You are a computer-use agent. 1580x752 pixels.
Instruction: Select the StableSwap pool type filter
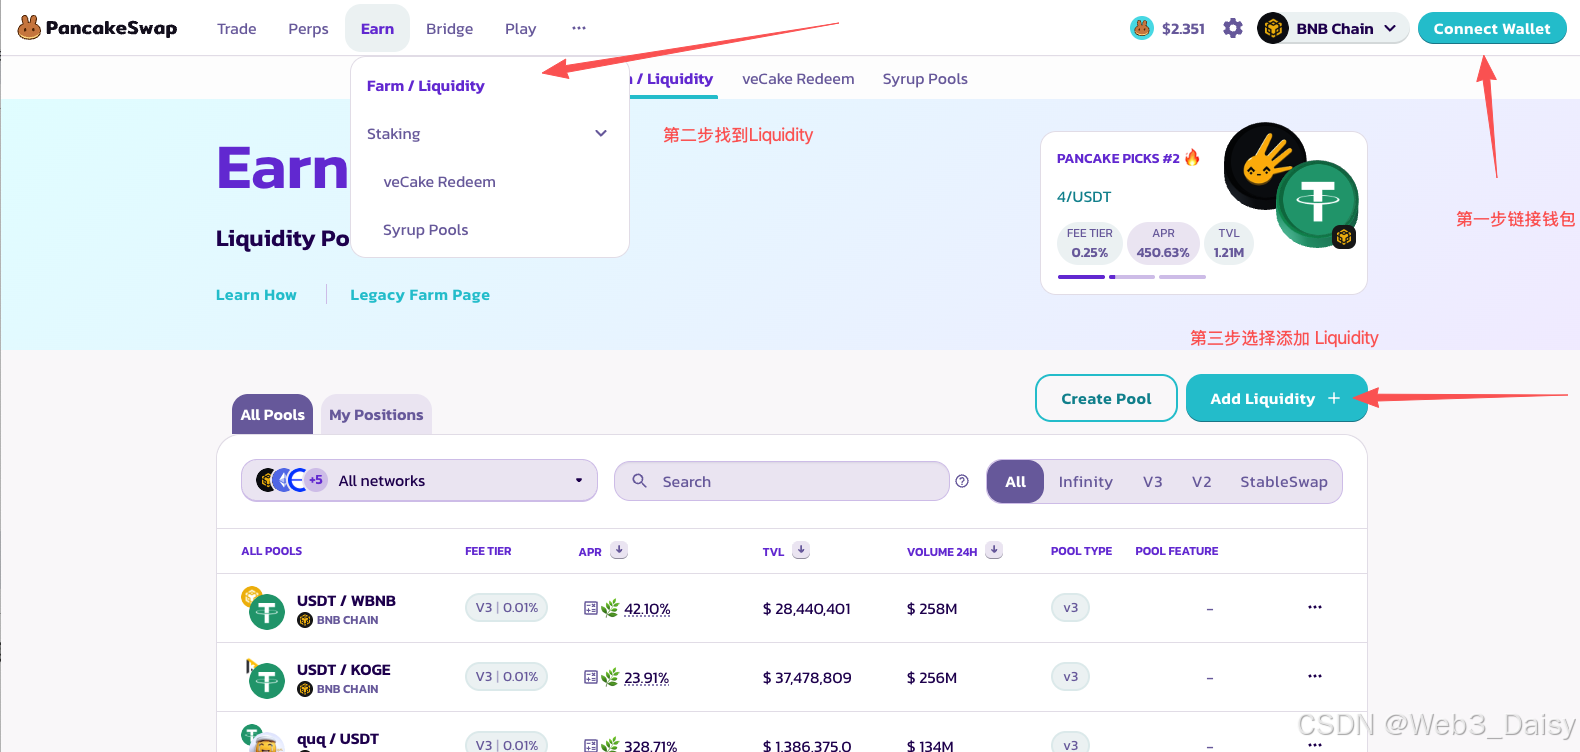pos(1284,481)
